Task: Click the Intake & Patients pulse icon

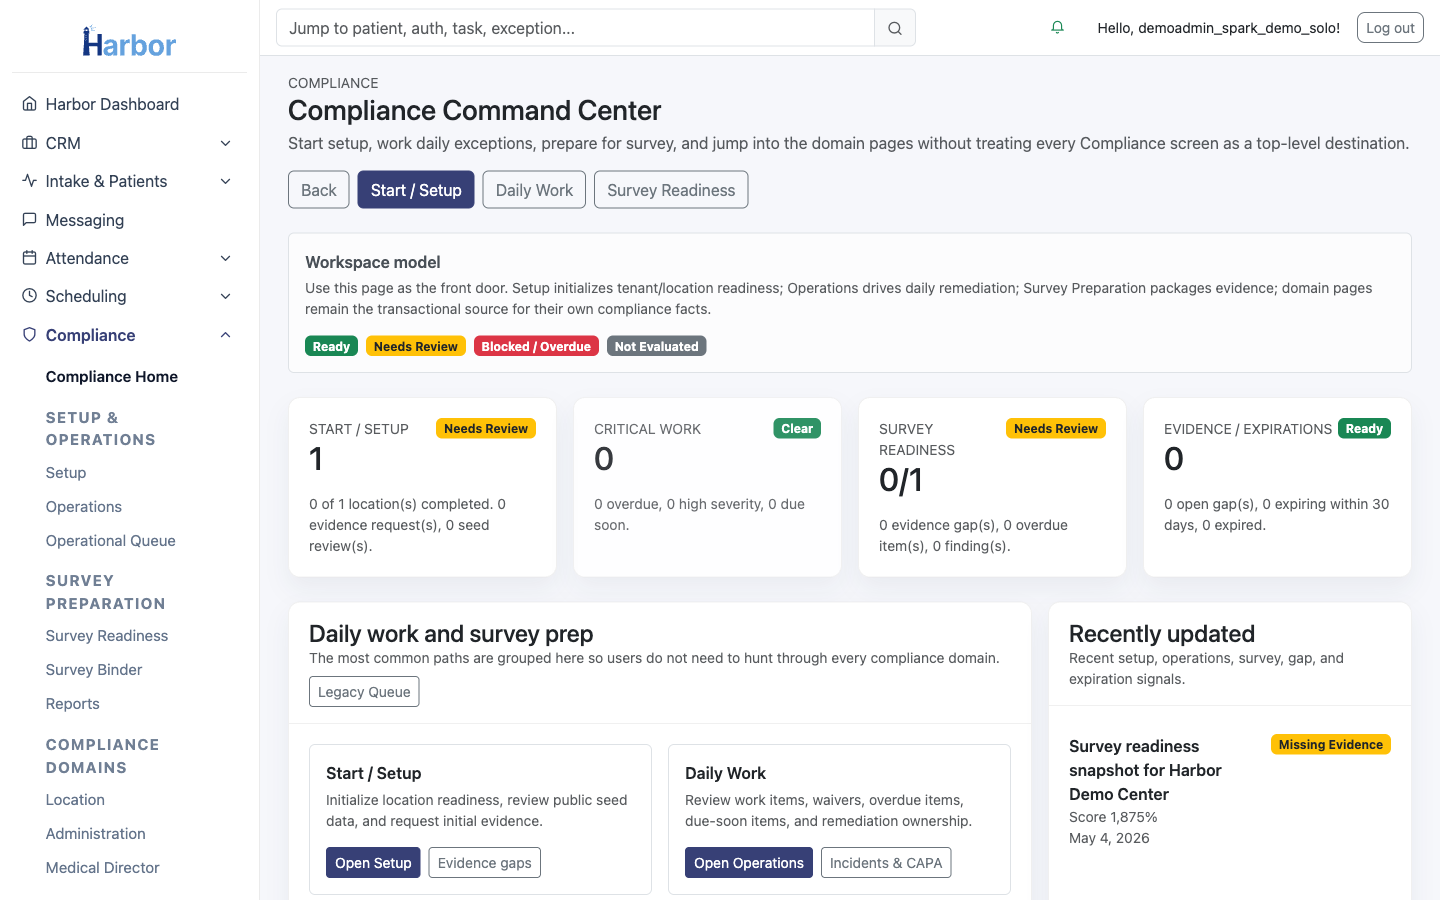Action: [29, 181]
